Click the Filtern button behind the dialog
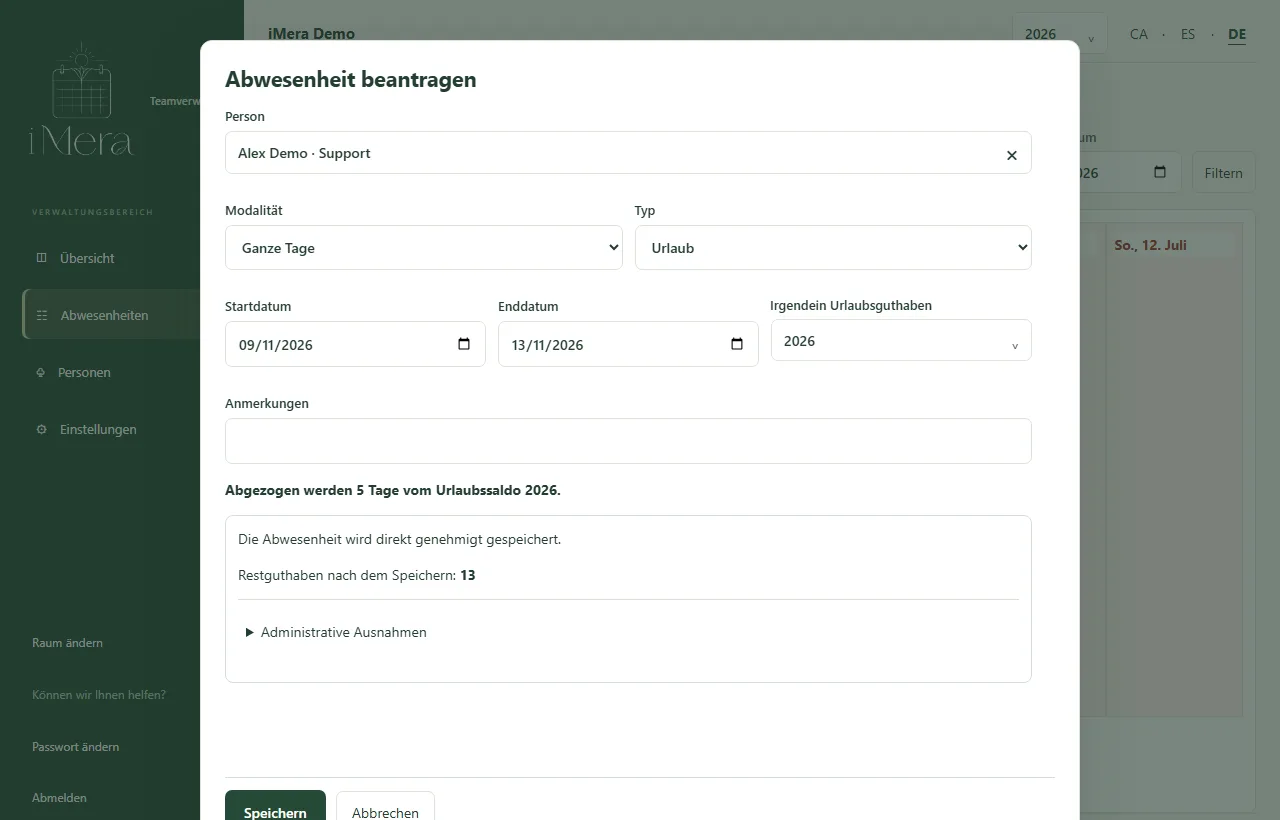The height and width of the screenshot is (820, 1280). coord(1223,173)
